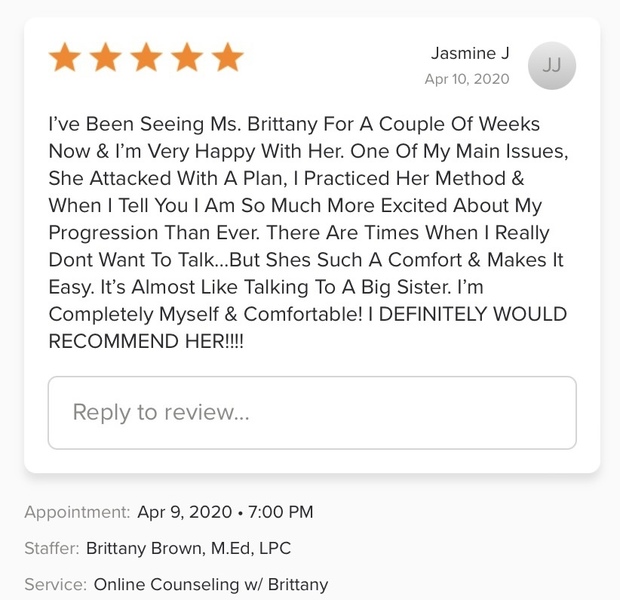
Task: Click the review date Apr 10, 2020
Action: [467, 79]
